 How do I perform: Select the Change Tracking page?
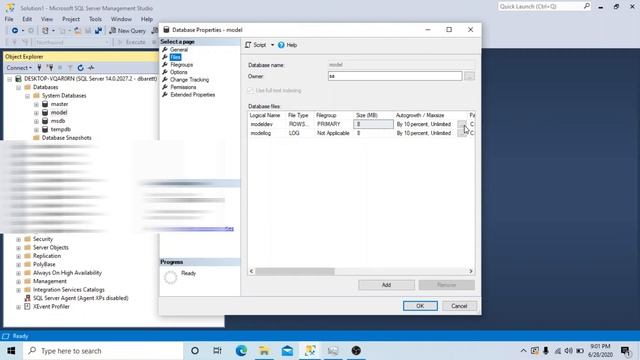click(x=189, y=80)
